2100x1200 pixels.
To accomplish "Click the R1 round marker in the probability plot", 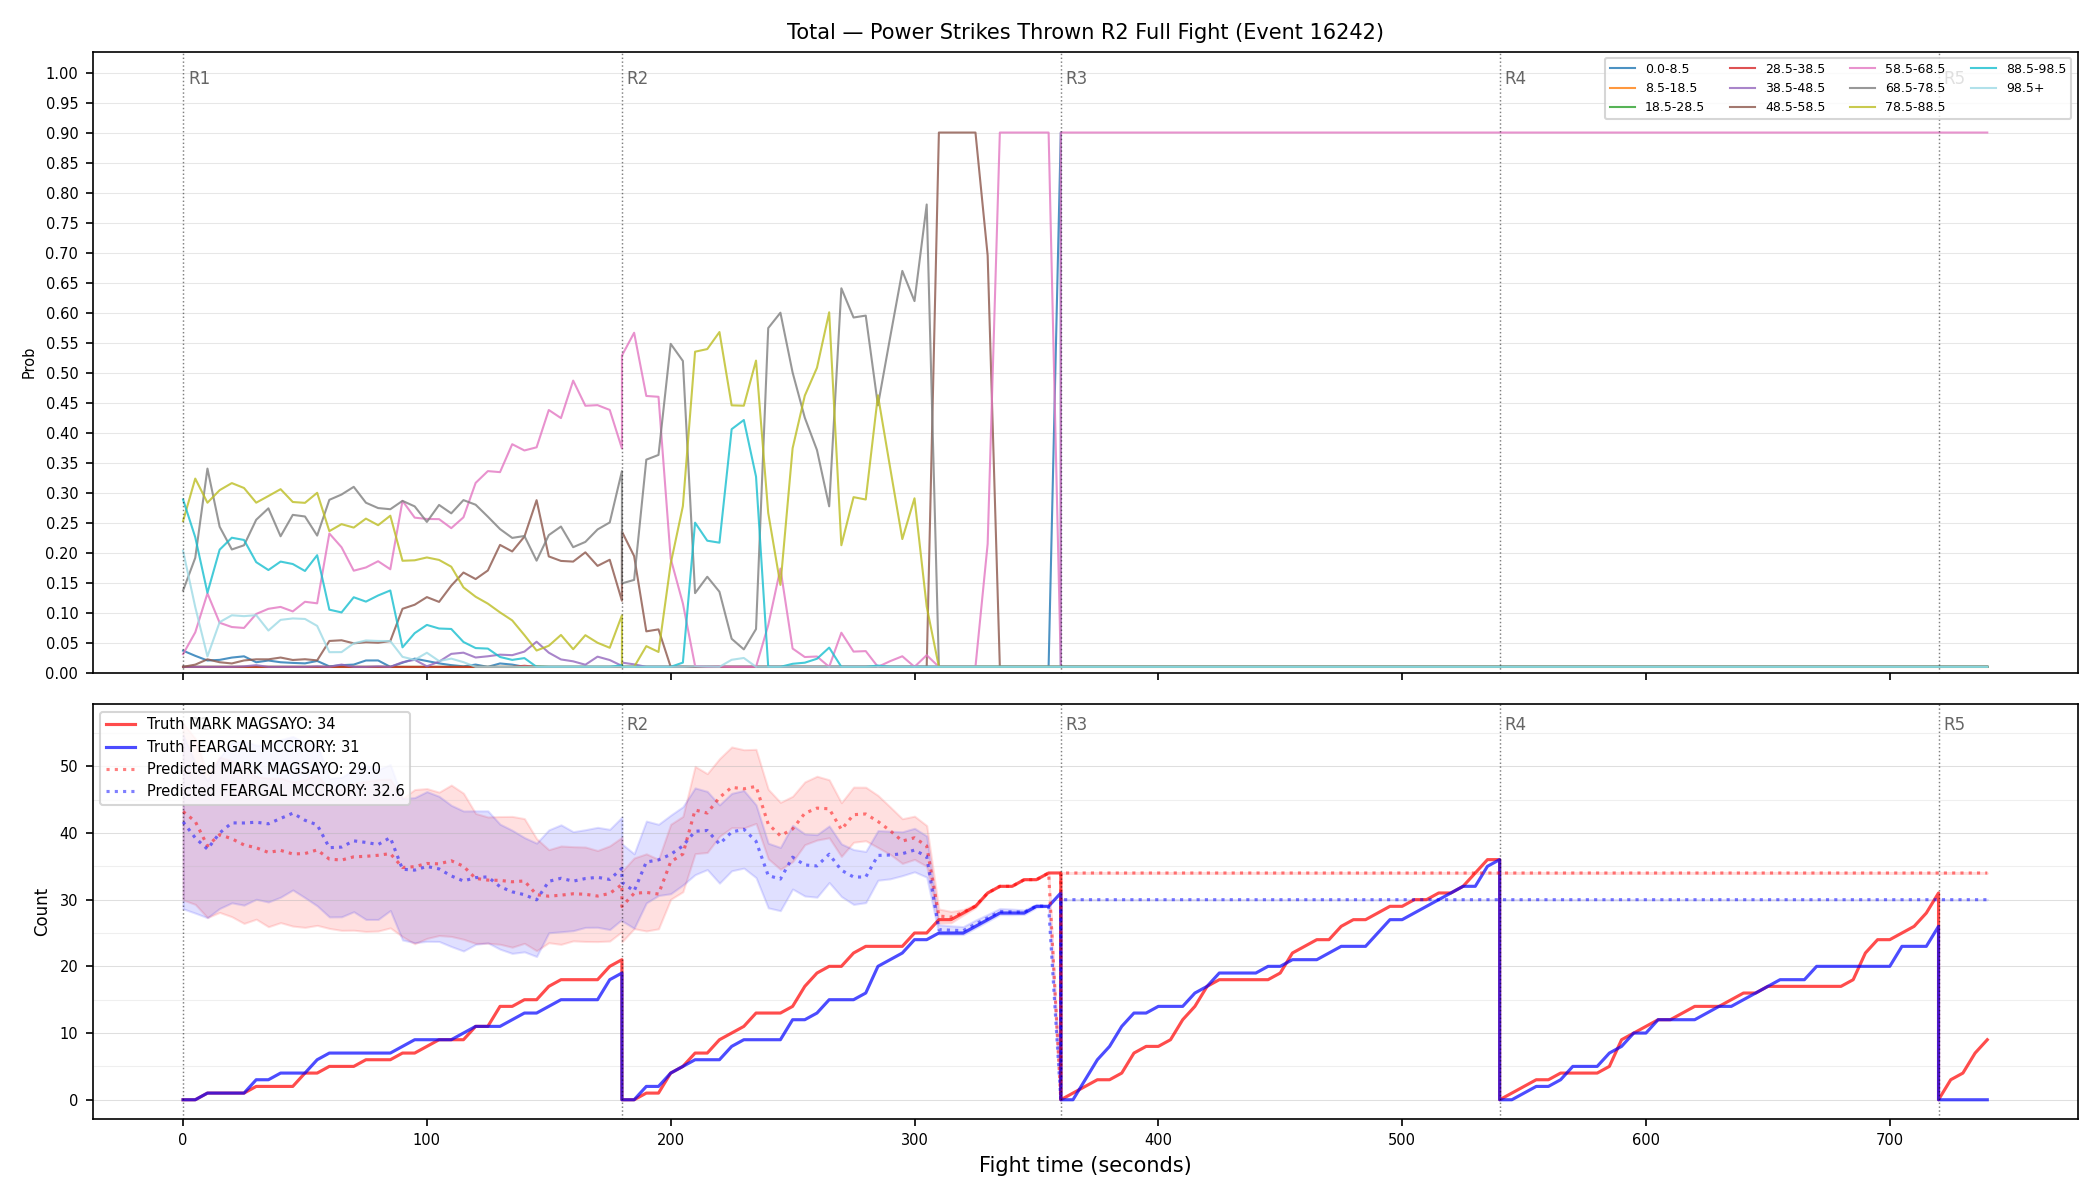I will click(x=199, y=78).
